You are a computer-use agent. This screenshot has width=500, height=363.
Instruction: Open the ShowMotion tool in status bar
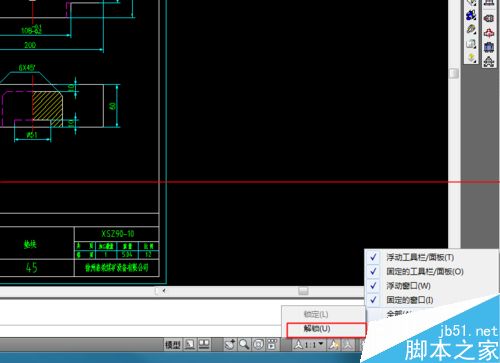272,345
